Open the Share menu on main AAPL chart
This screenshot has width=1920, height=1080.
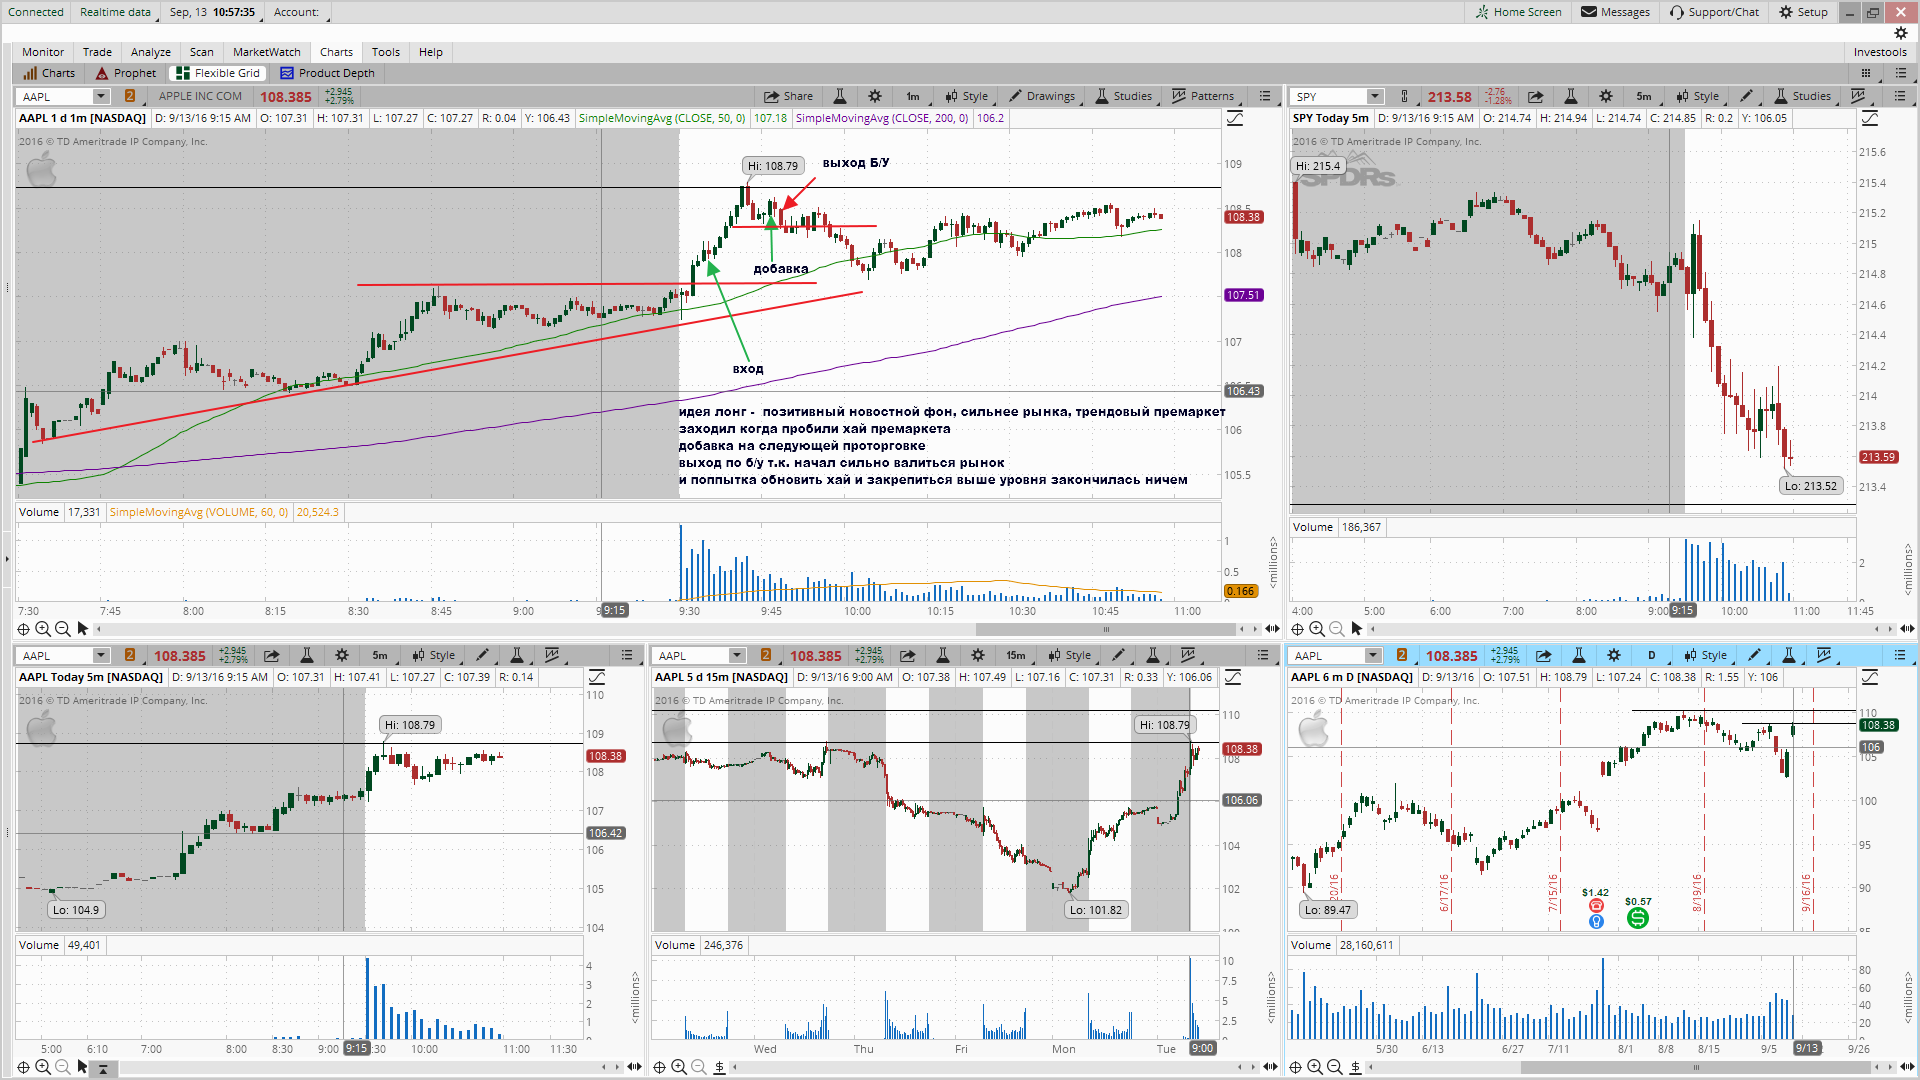(x=788, y=96)
